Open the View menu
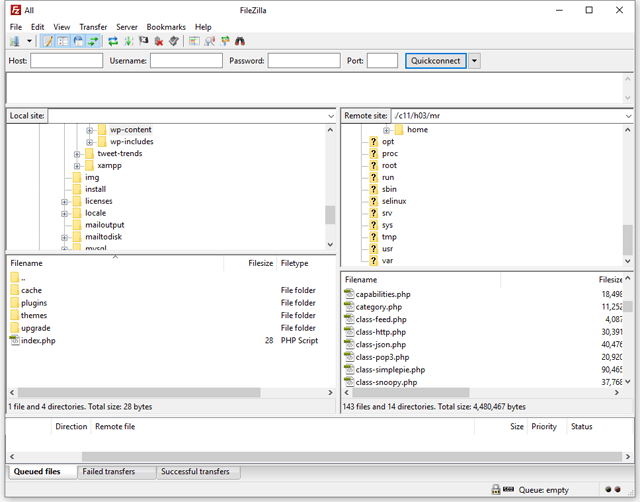Viewport: 640px width, 502px height. click(62, 27)
